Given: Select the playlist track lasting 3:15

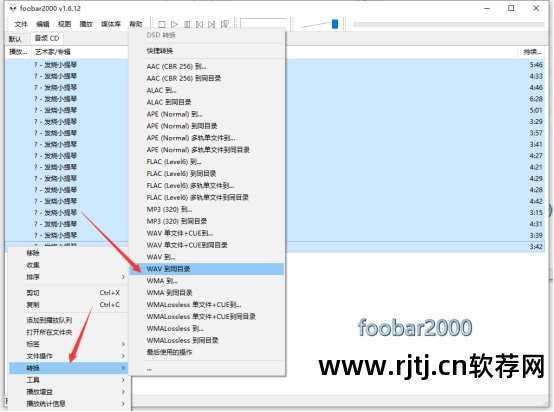Looking at the screenshot, I should (x=275, y=213).
